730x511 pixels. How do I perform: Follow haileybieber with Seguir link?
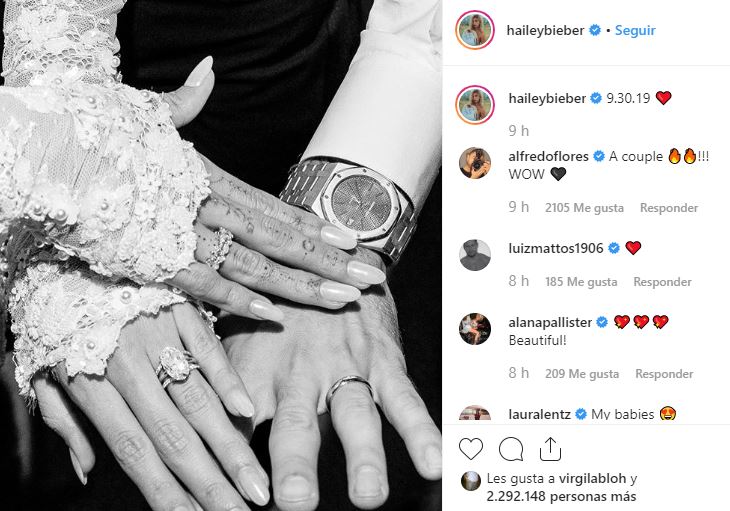click(635, 30)
